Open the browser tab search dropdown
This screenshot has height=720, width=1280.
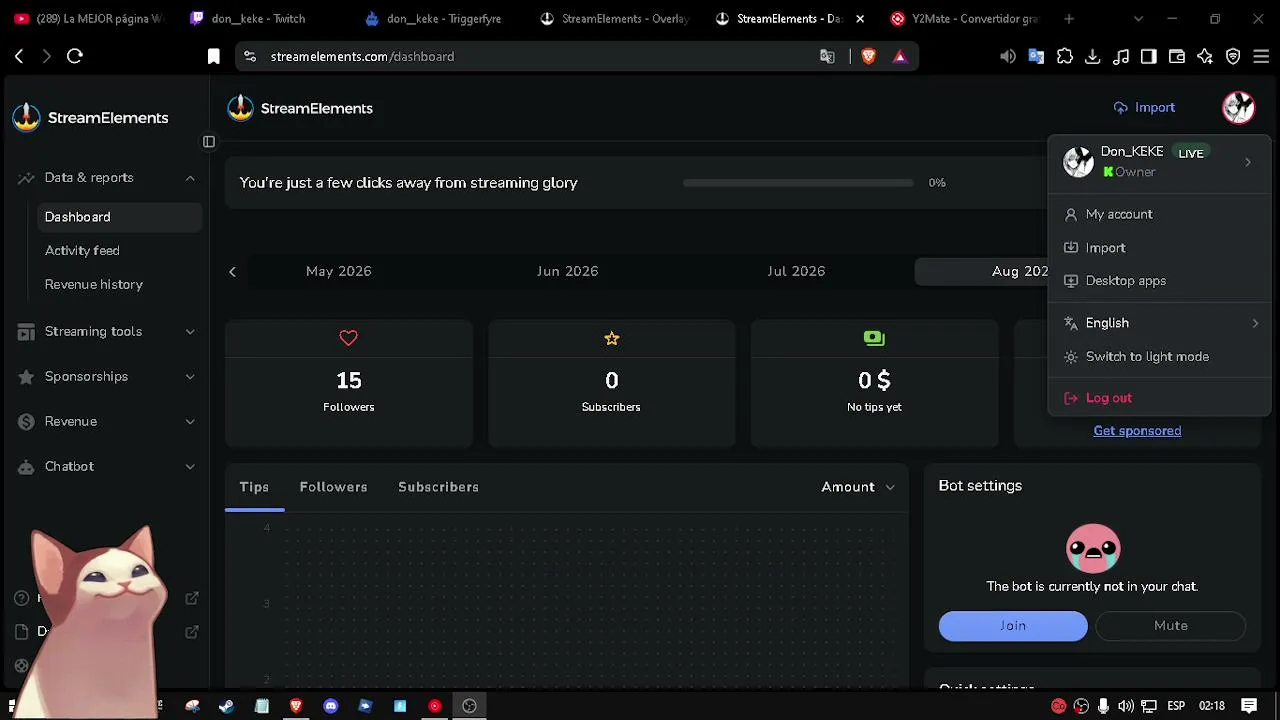pos(1138,19)
